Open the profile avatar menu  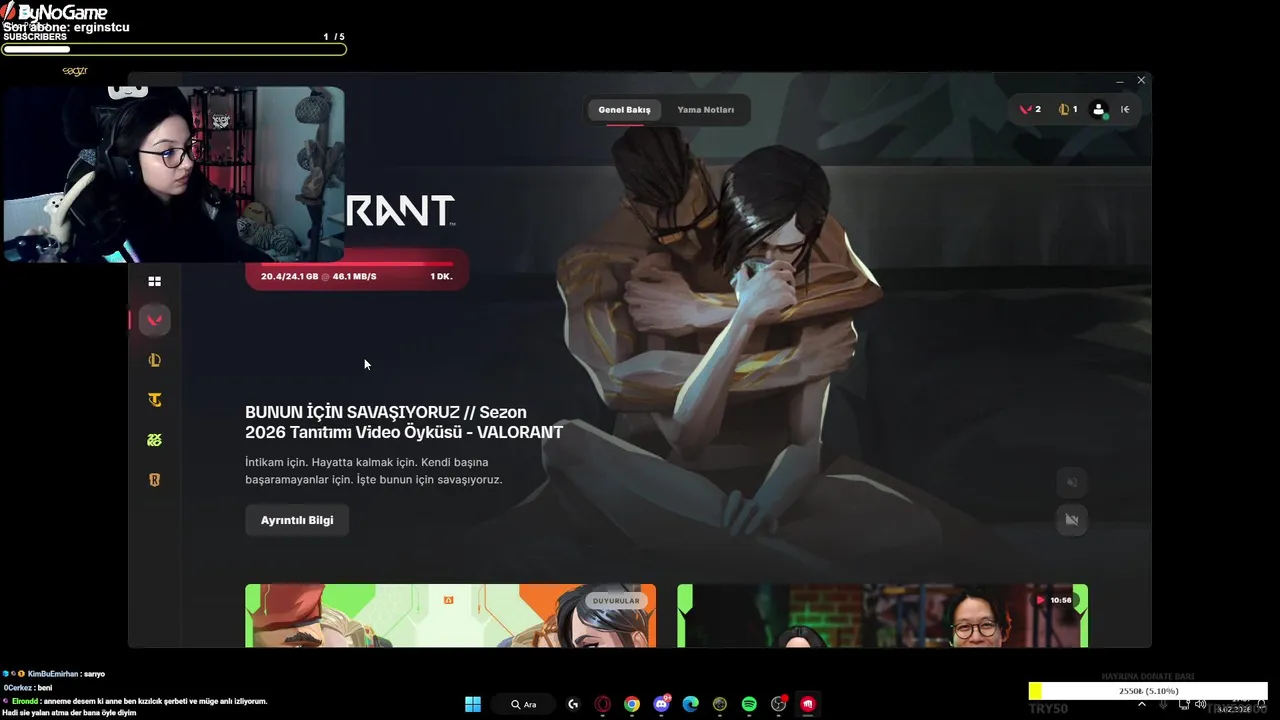click(1099, 110)
